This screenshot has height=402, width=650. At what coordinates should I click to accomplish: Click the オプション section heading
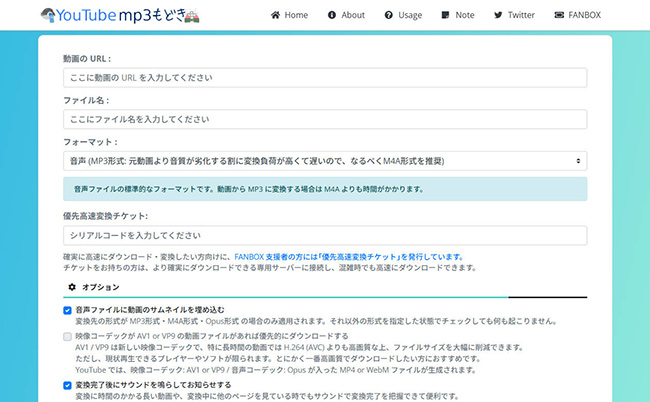point(94,287)
